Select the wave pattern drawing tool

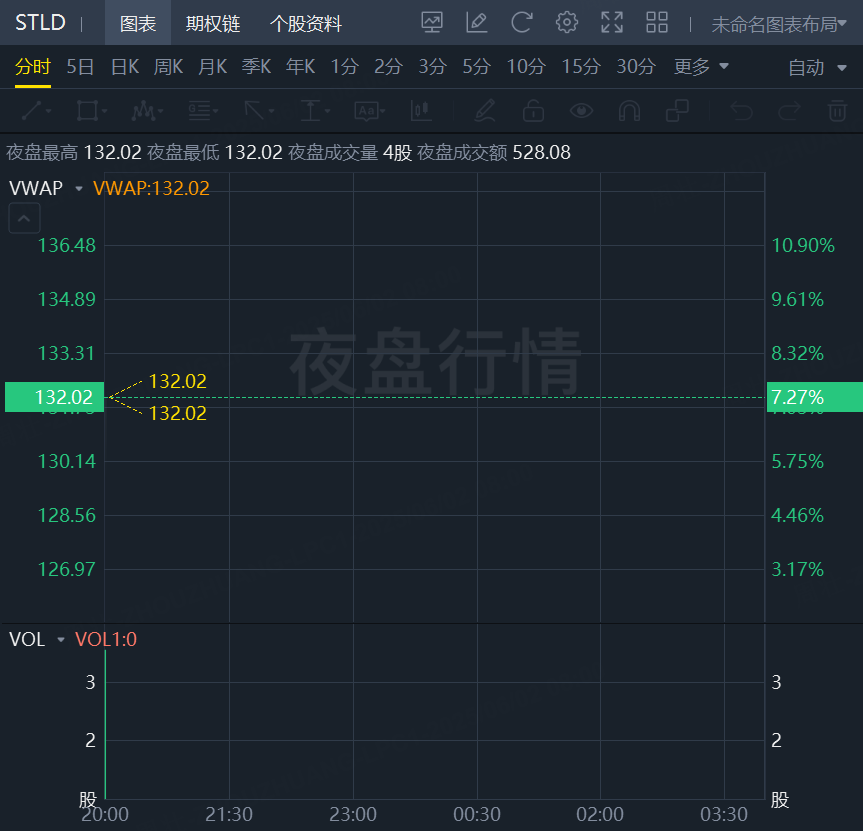click(143, 111)
